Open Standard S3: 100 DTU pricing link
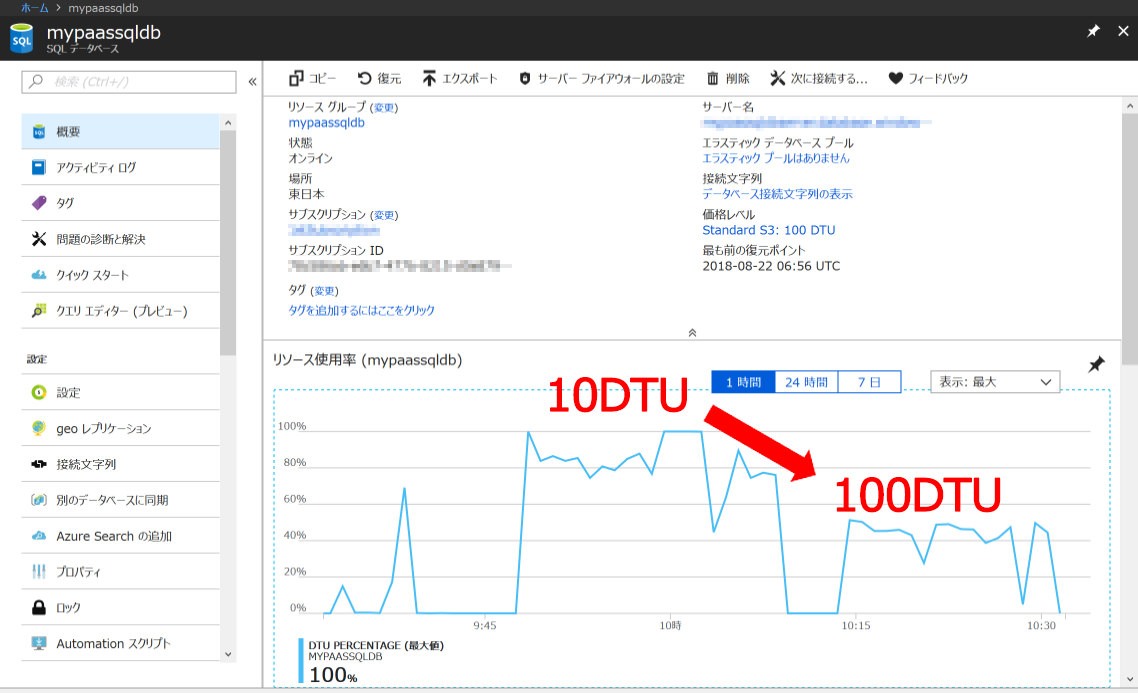Image resolution: width=1138 pixels, height=693 pixels. 769,230
